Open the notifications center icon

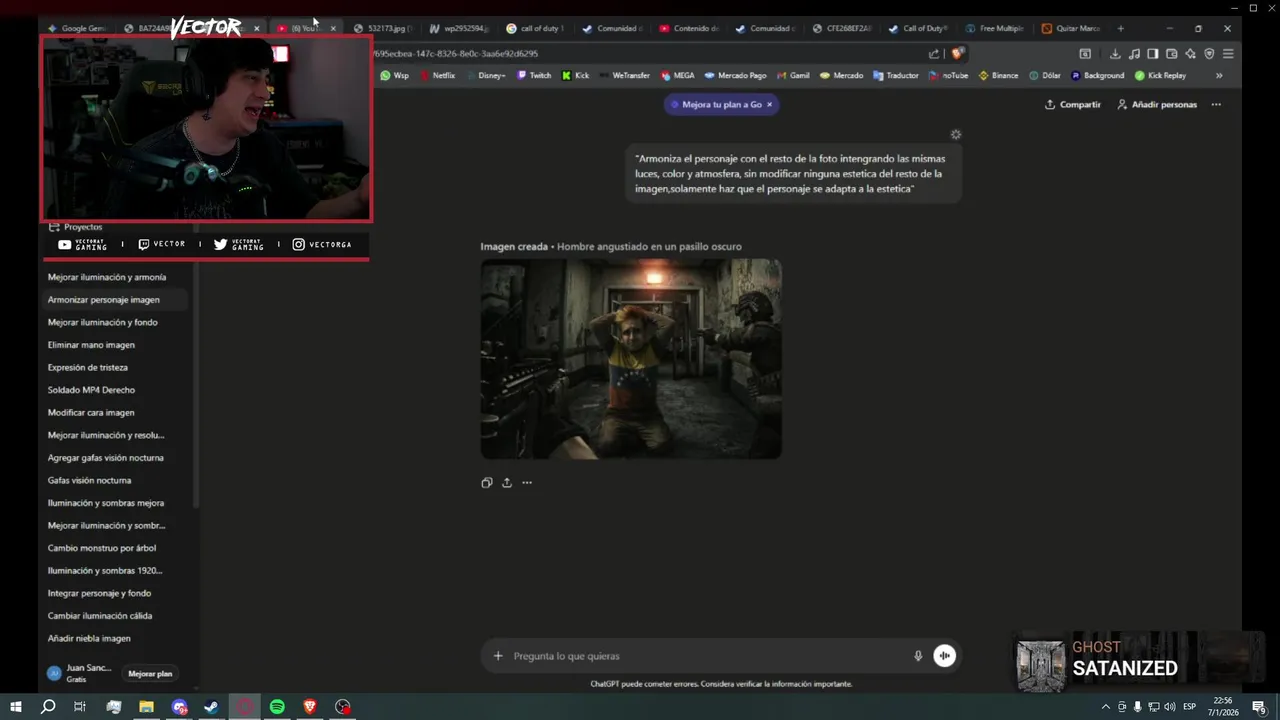pyautogui.click(x=1260, y=707)
